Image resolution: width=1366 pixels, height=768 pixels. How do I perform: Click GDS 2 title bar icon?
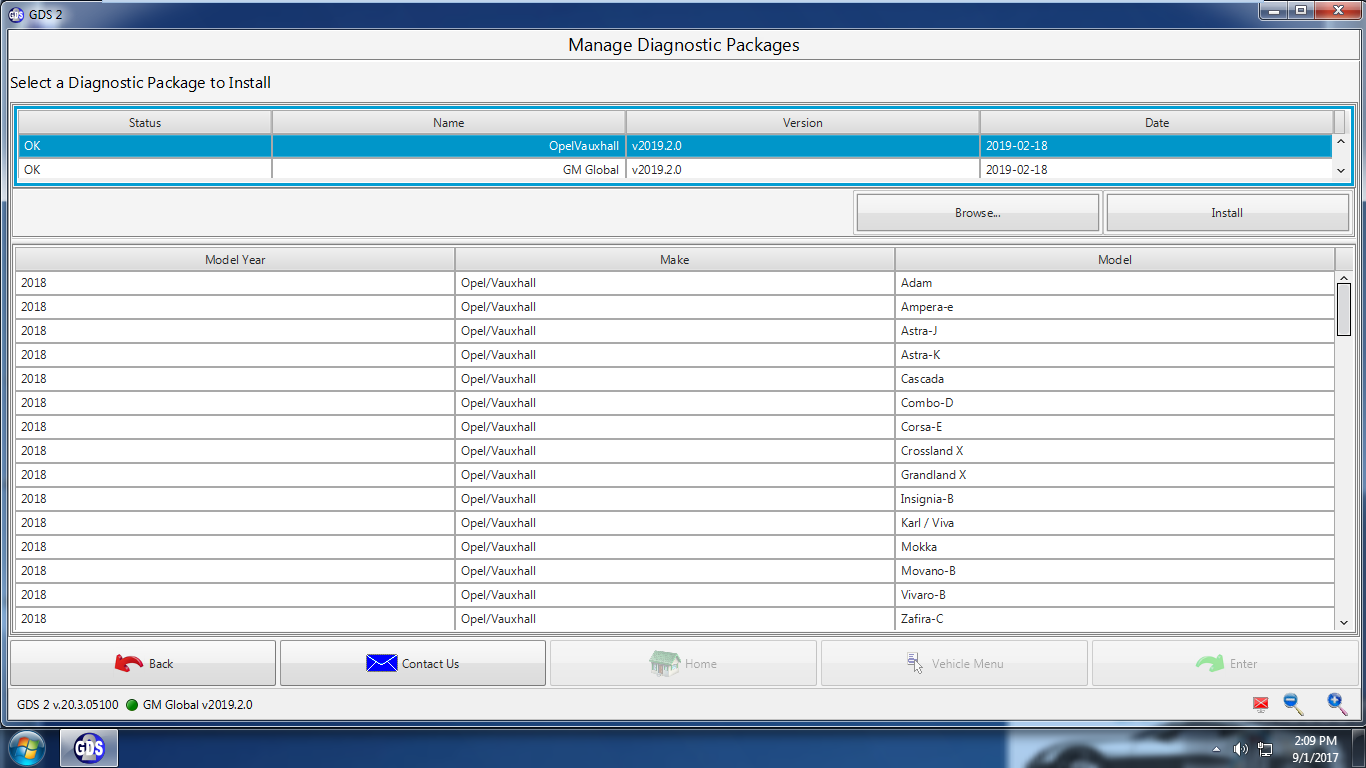click(x=16, y=14)
